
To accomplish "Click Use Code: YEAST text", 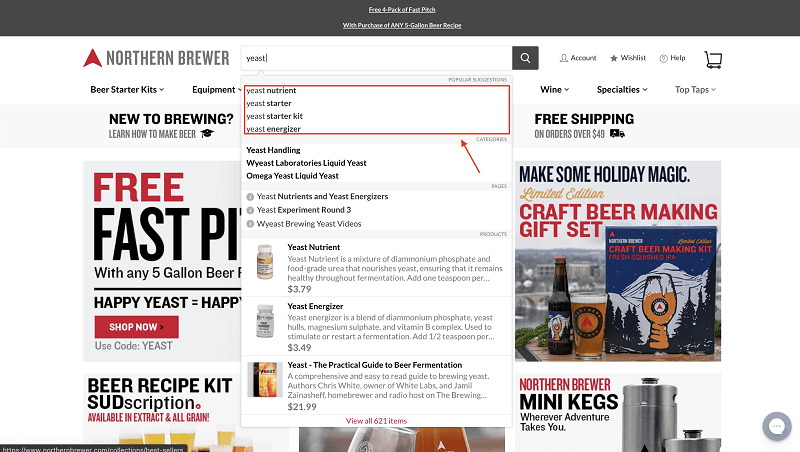I will pos(134,346).
